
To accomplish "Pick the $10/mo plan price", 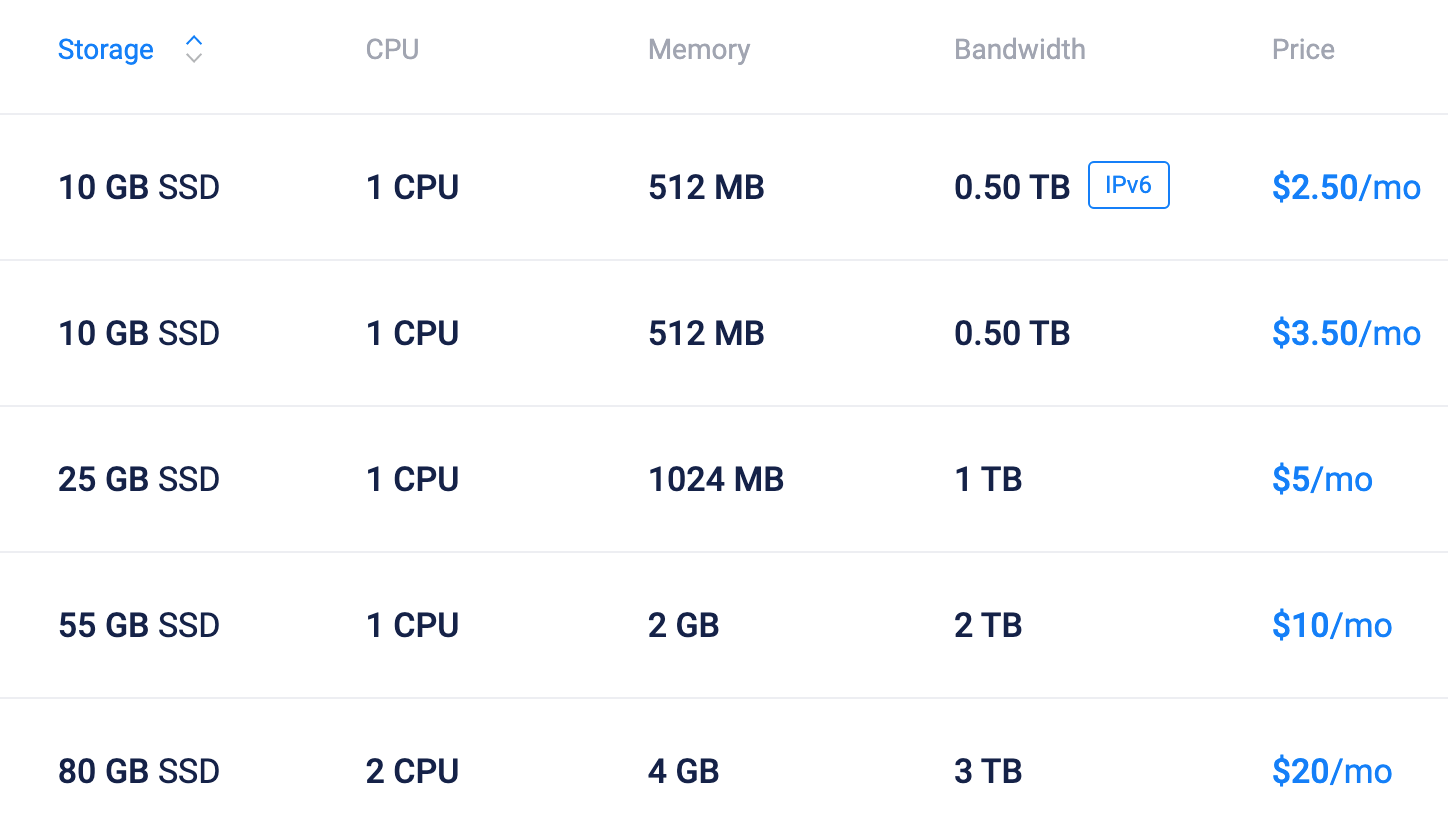I will click(1332, 625).
